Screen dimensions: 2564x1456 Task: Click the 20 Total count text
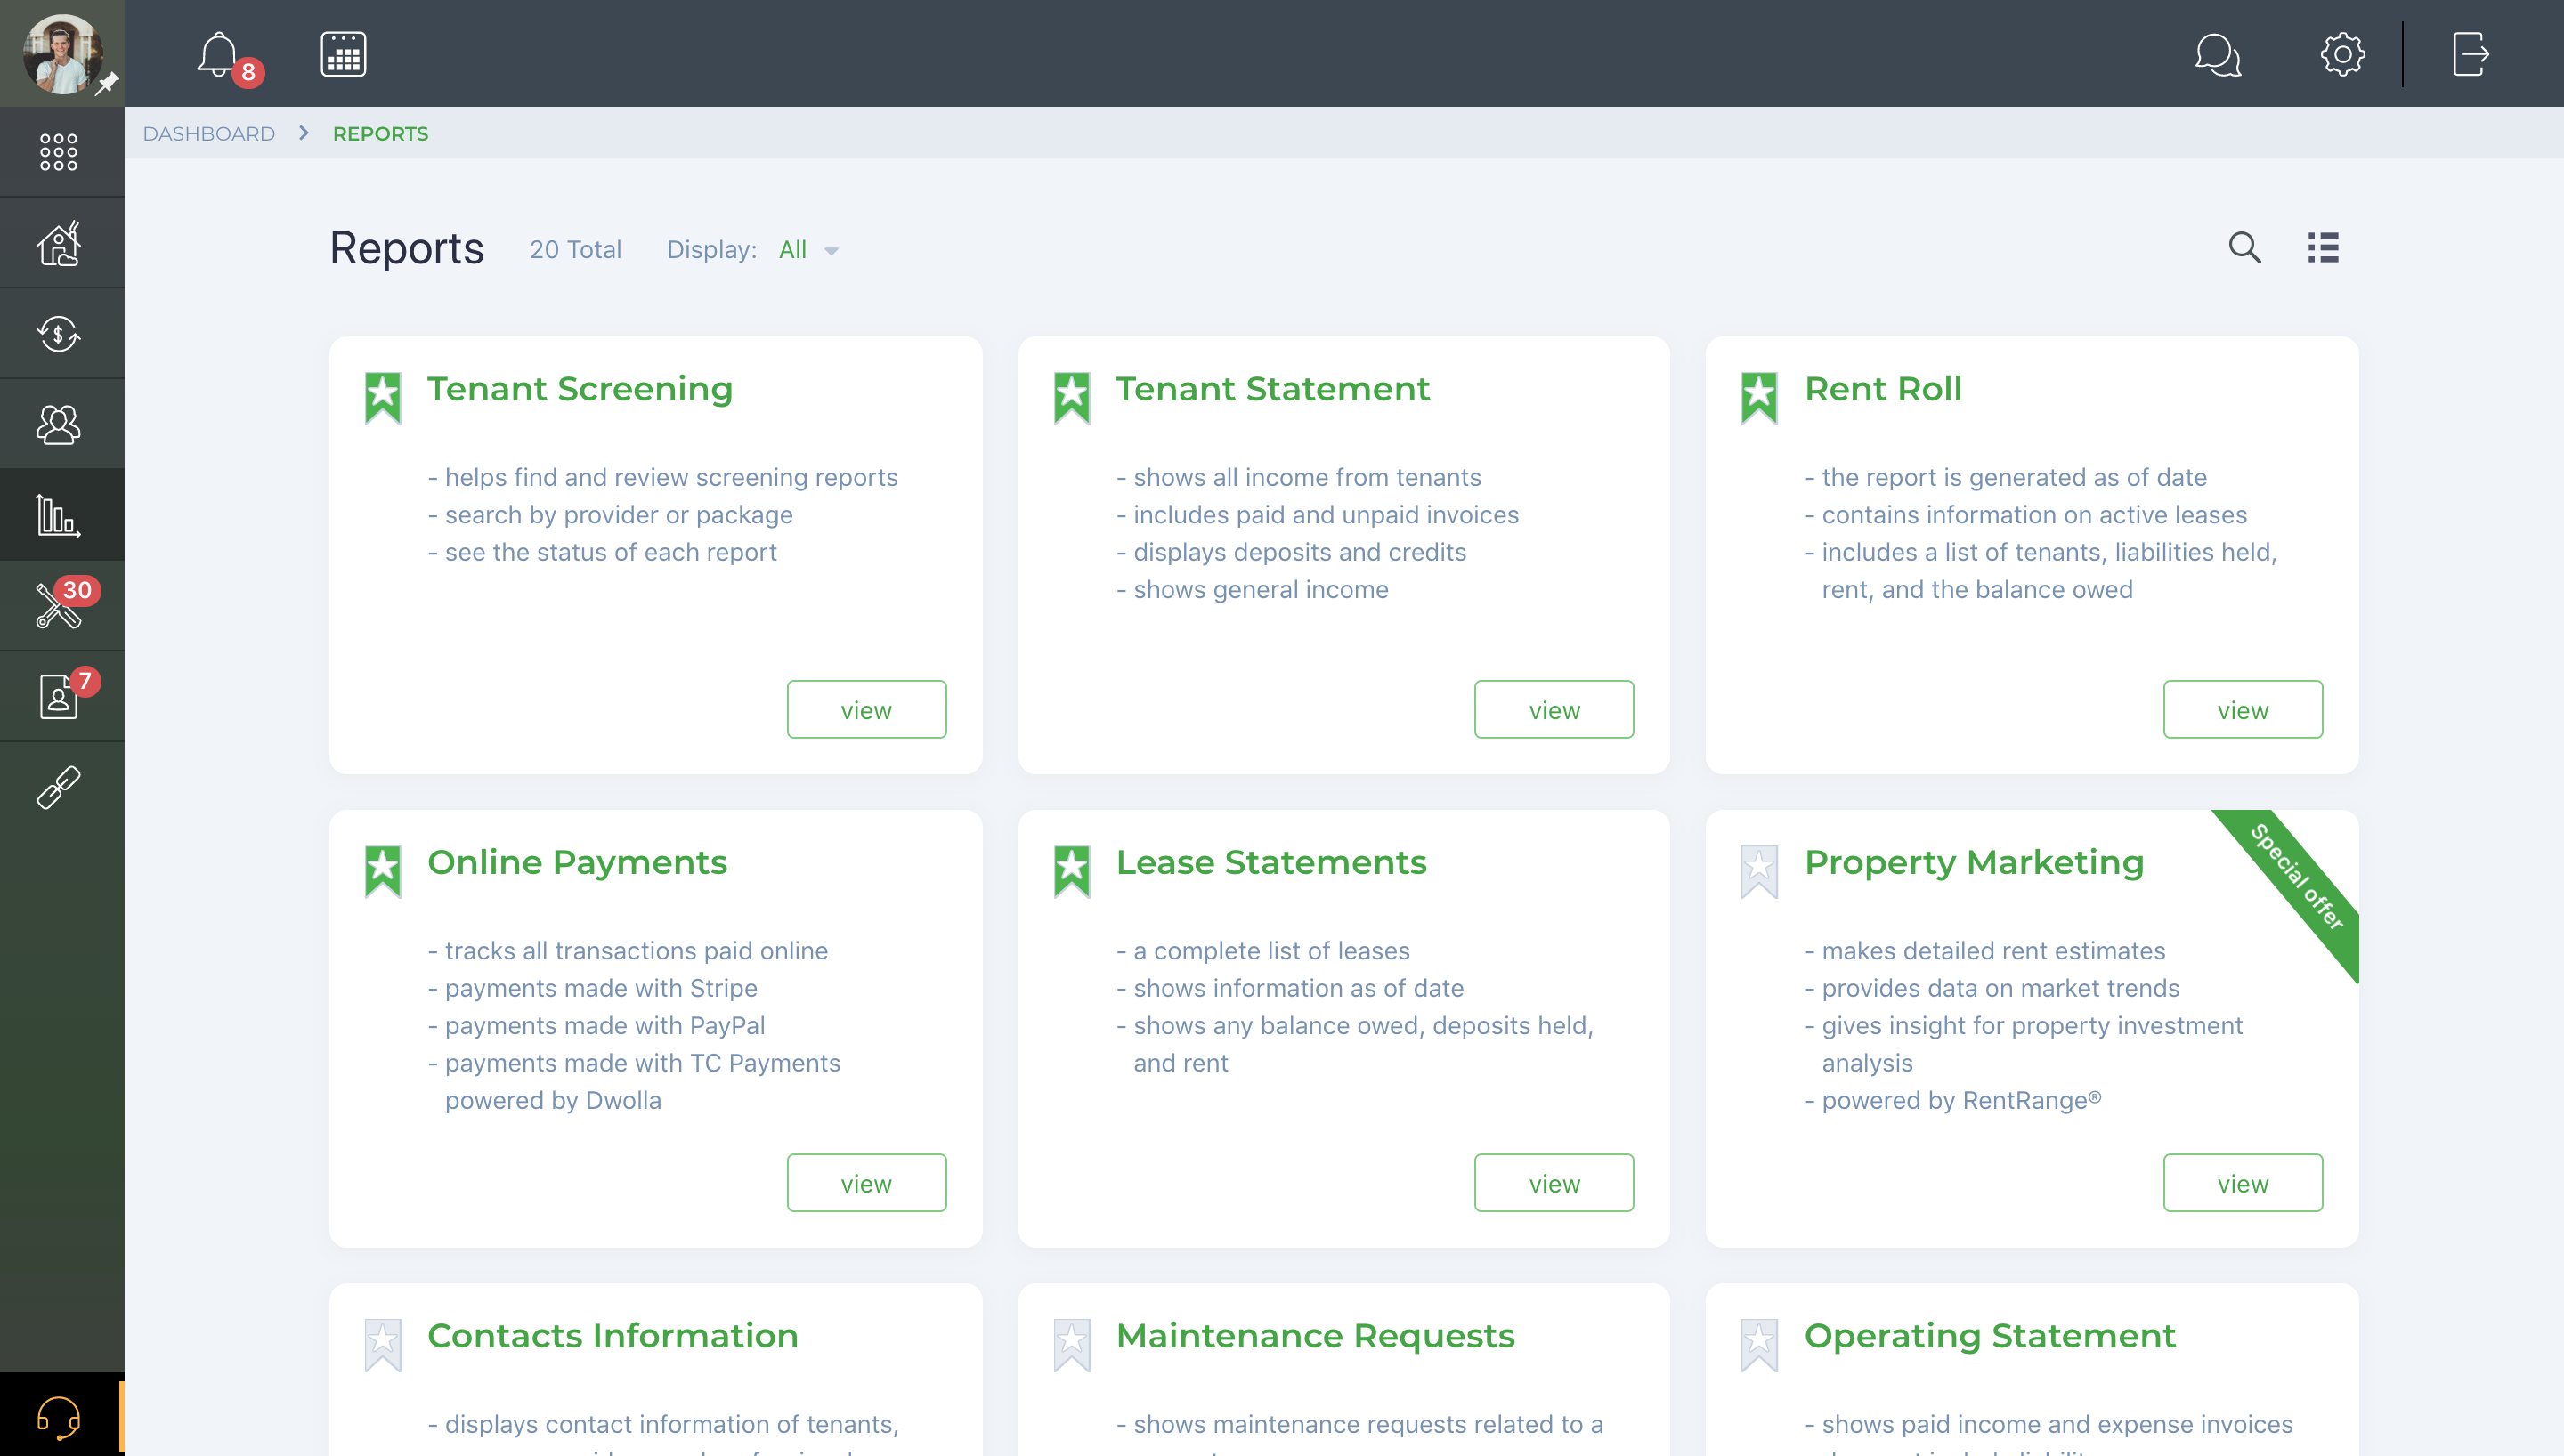pos(576,250)
